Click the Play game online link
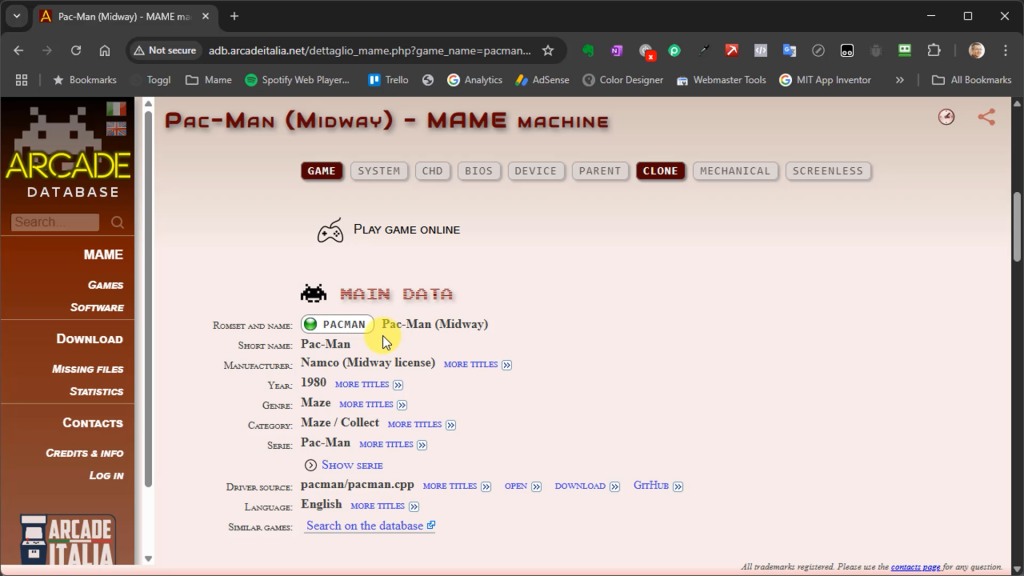Viewport: 1024px width, 576px height. [x=406, y=230]
